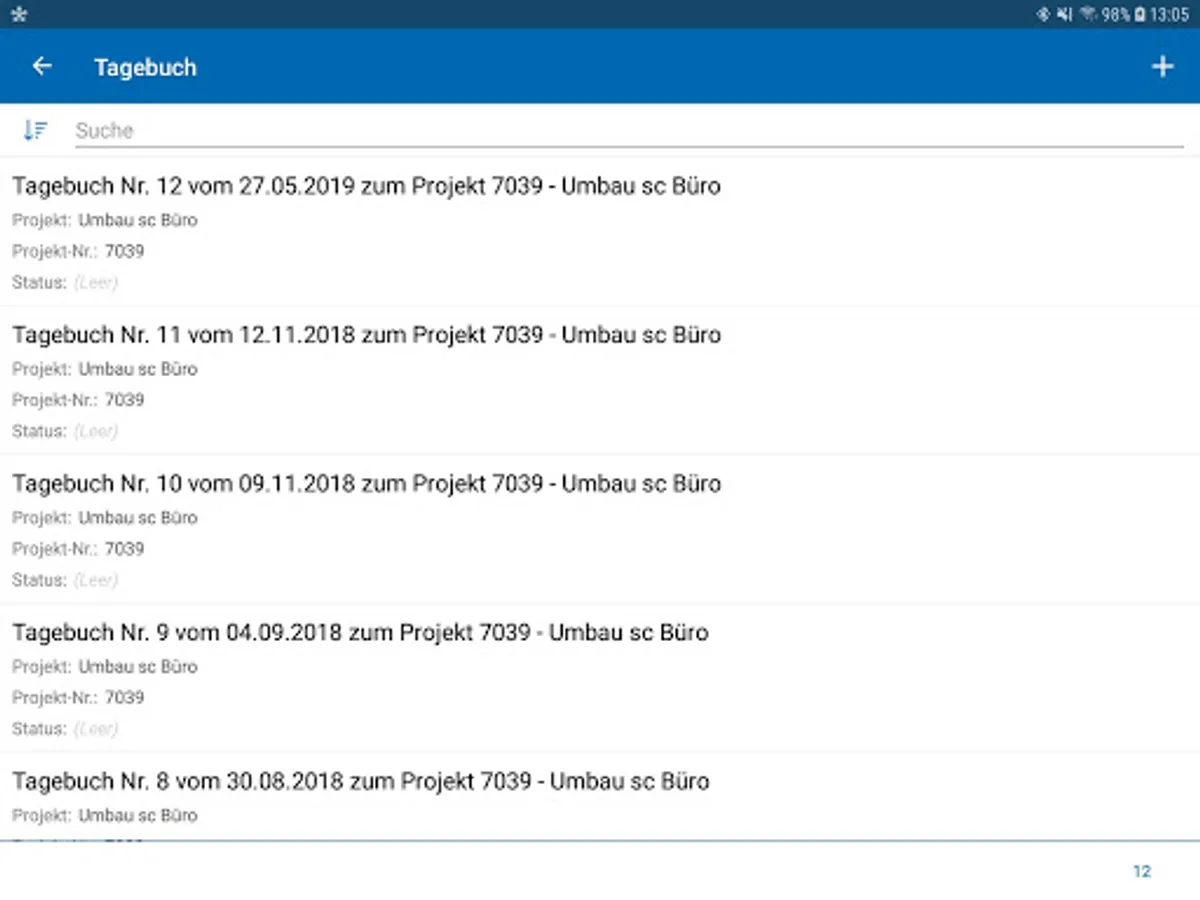The height and width of the screenshot is (900, 1200).
Task: Open Tagebuch Nr. 11 vom 12.11.2018
Action: [366, 335]
